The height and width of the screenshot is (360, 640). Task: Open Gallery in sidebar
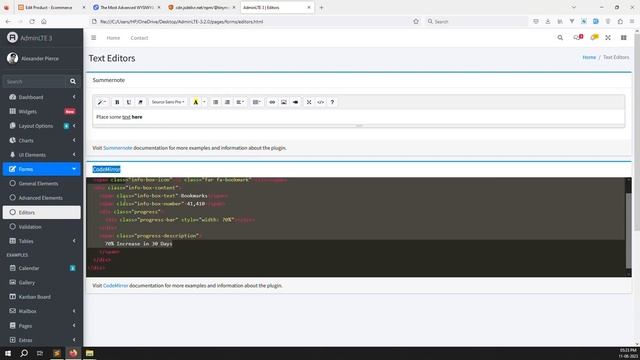click(42, 282)
